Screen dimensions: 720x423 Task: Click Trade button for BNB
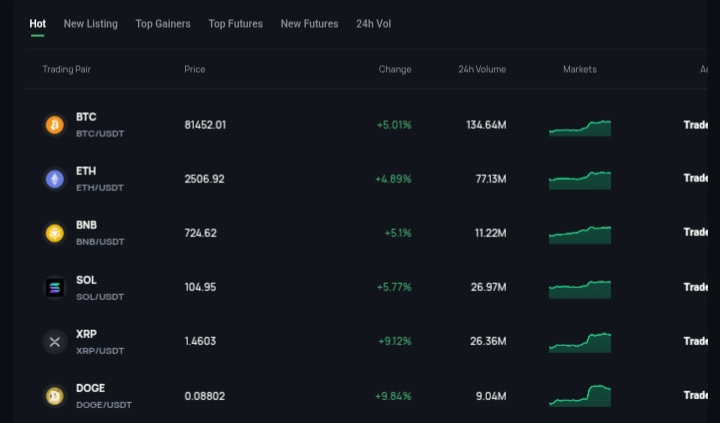pyautogui.click(x=695, y=232)
